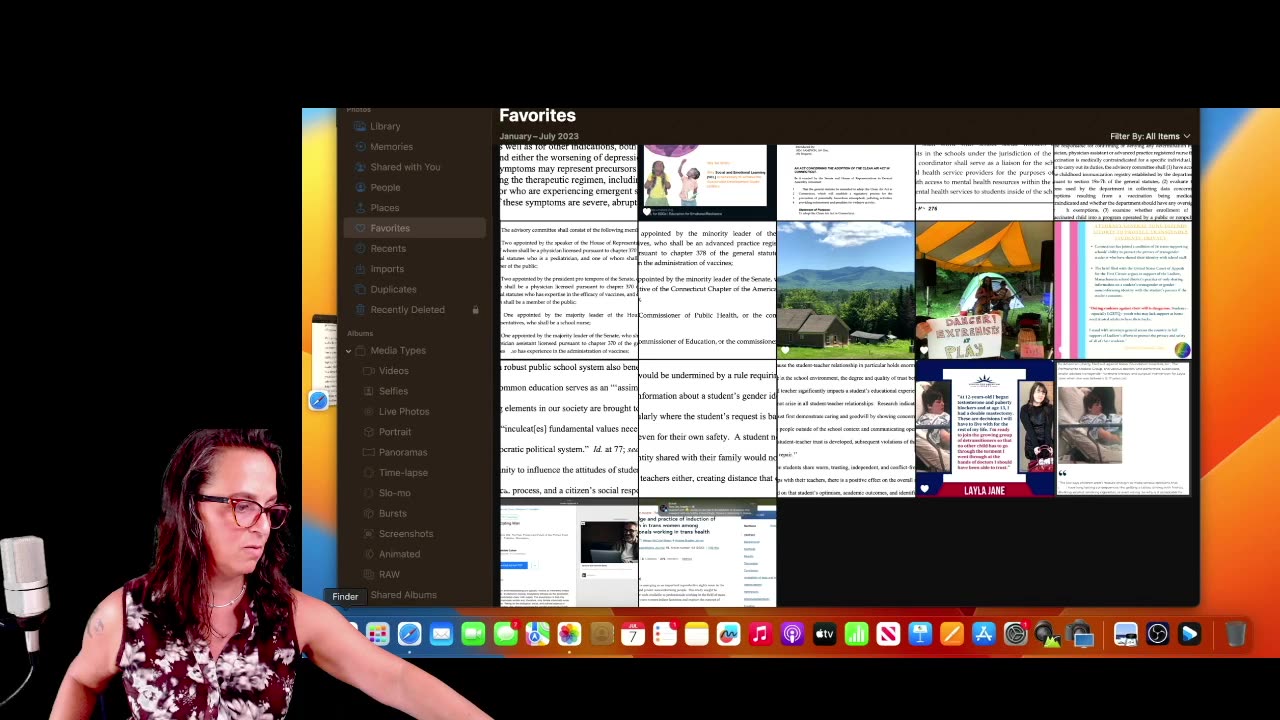Screen dimensions: 1280x720
Task: Open Messages from the Dock
Action: click(x=505, y=634)
